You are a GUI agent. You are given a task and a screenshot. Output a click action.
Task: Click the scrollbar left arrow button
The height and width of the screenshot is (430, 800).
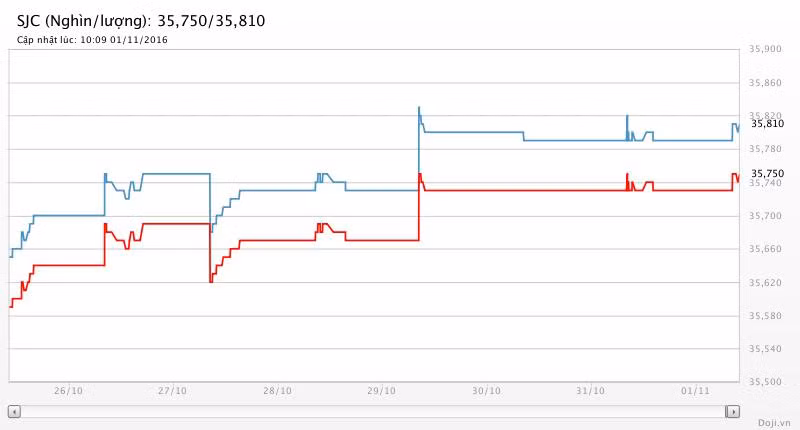[x=14, y=411]
